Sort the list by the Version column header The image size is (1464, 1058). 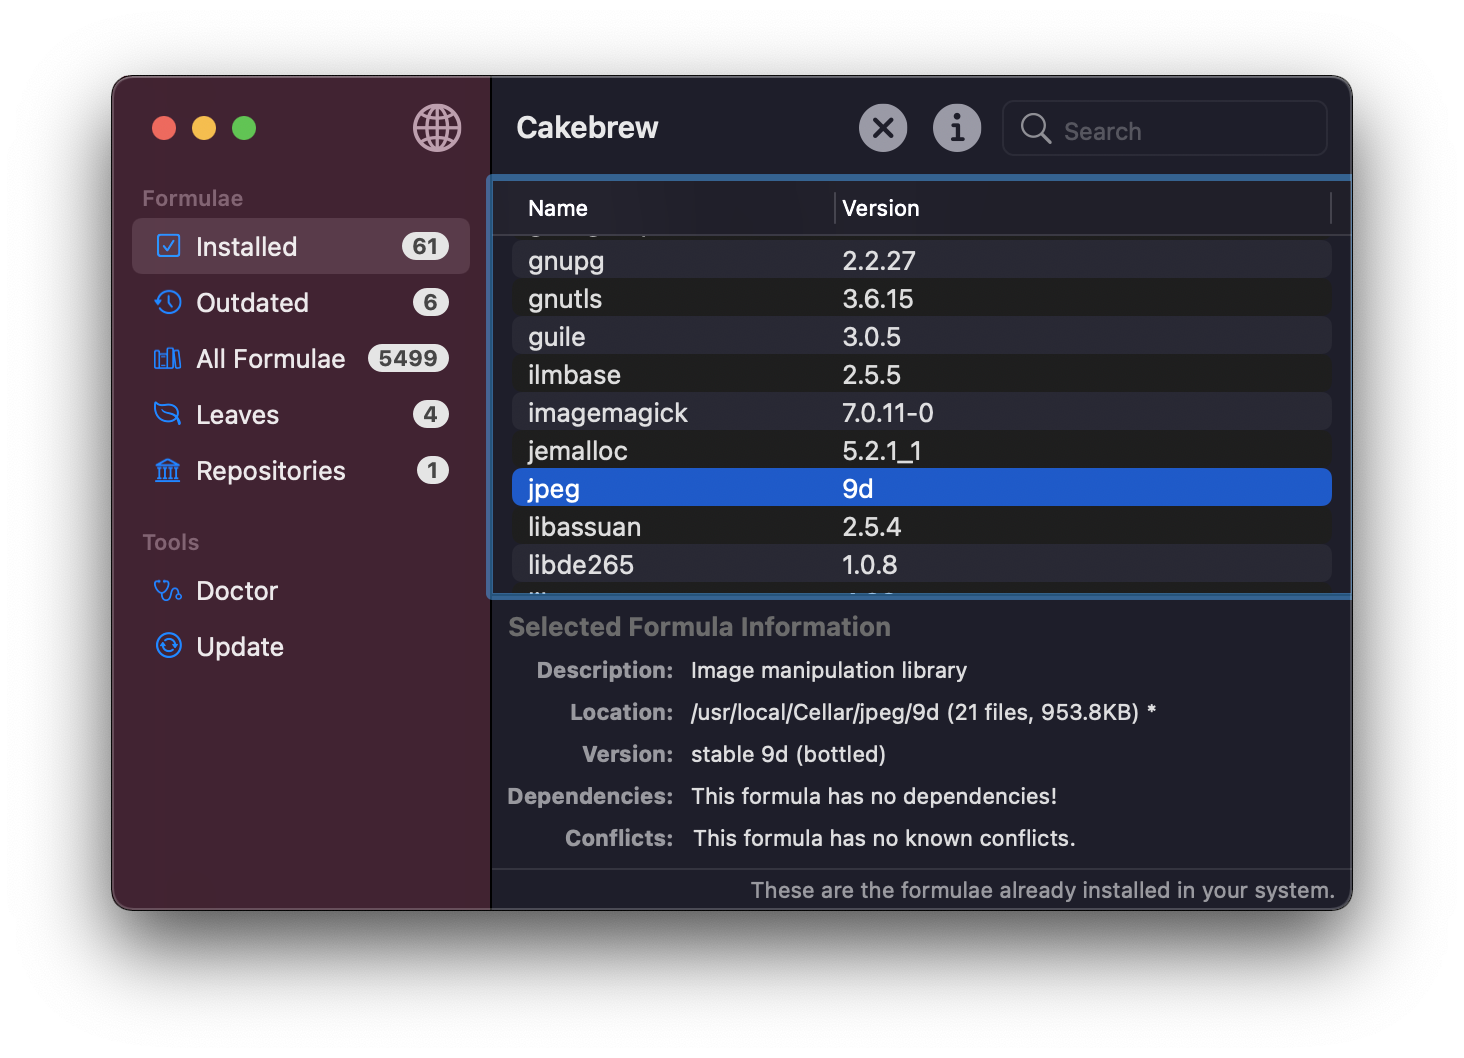tap(880, 208)
